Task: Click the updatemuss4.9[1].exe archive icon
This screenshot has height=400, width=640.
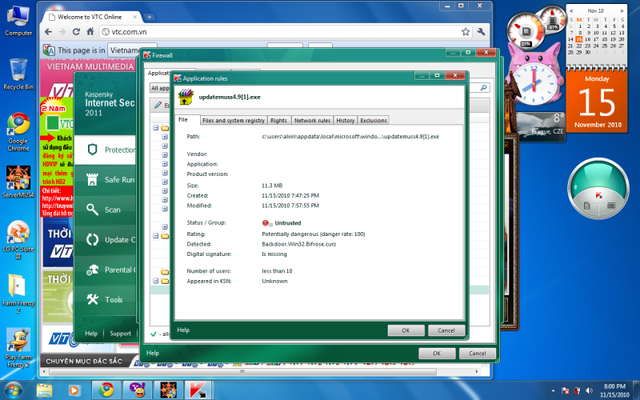Action: [186, 97]
